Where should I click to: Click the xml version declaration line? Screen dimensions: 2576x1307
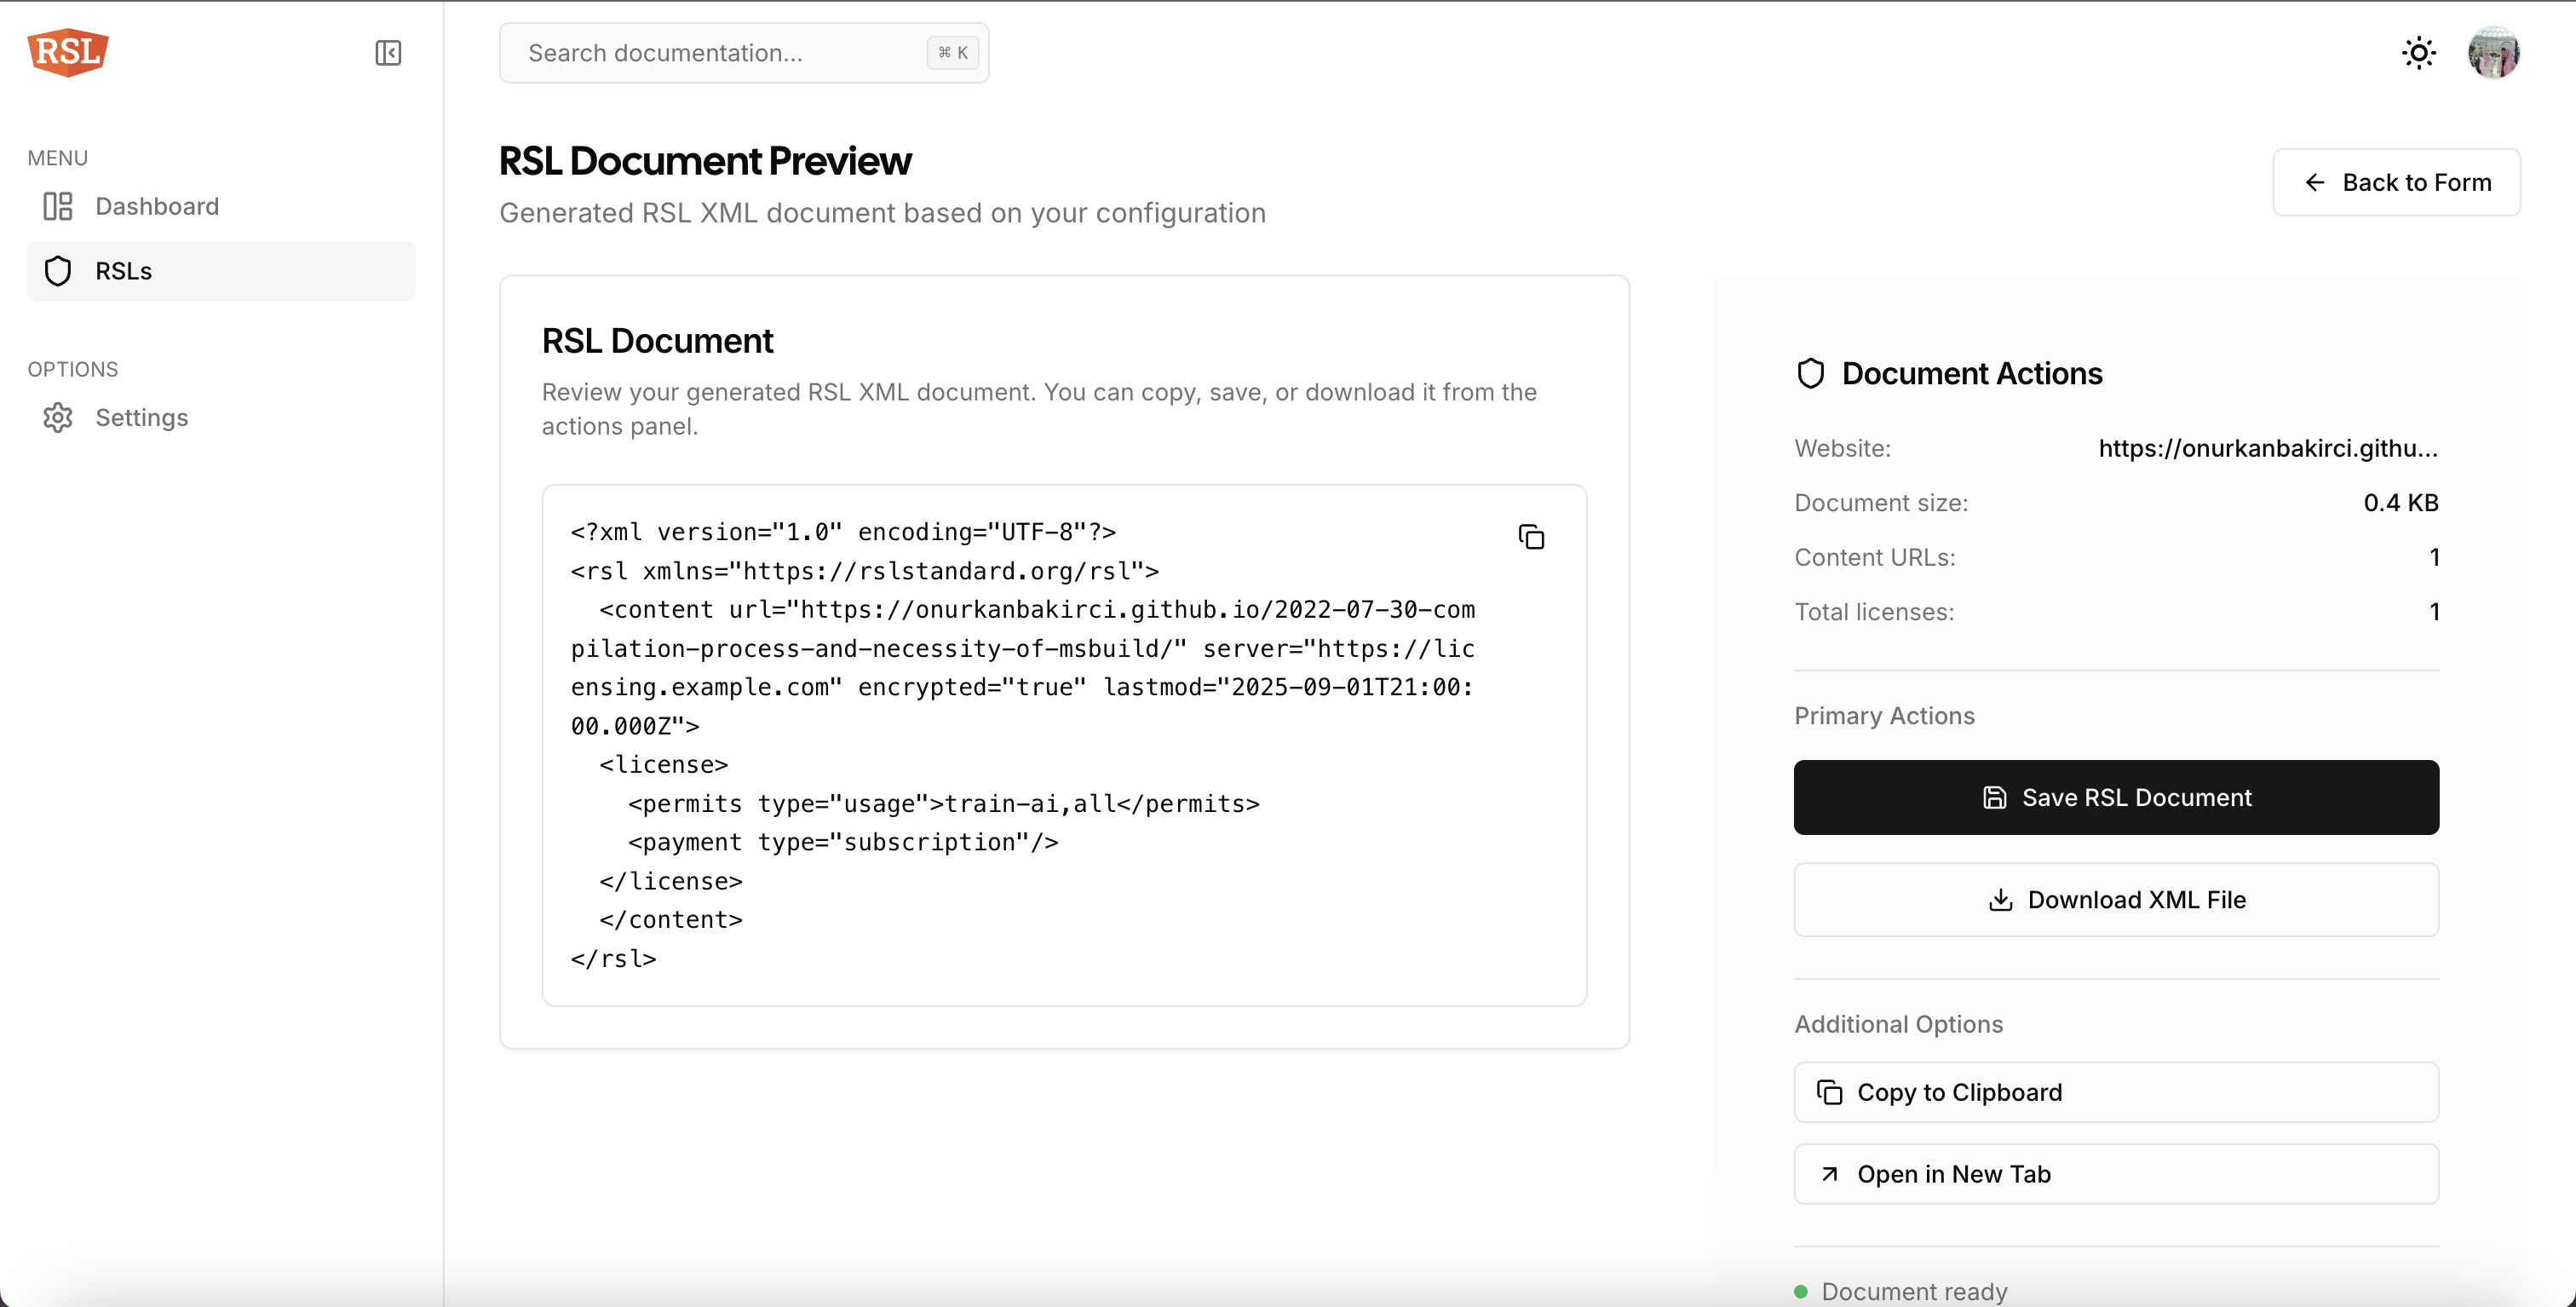coord(843,532)
